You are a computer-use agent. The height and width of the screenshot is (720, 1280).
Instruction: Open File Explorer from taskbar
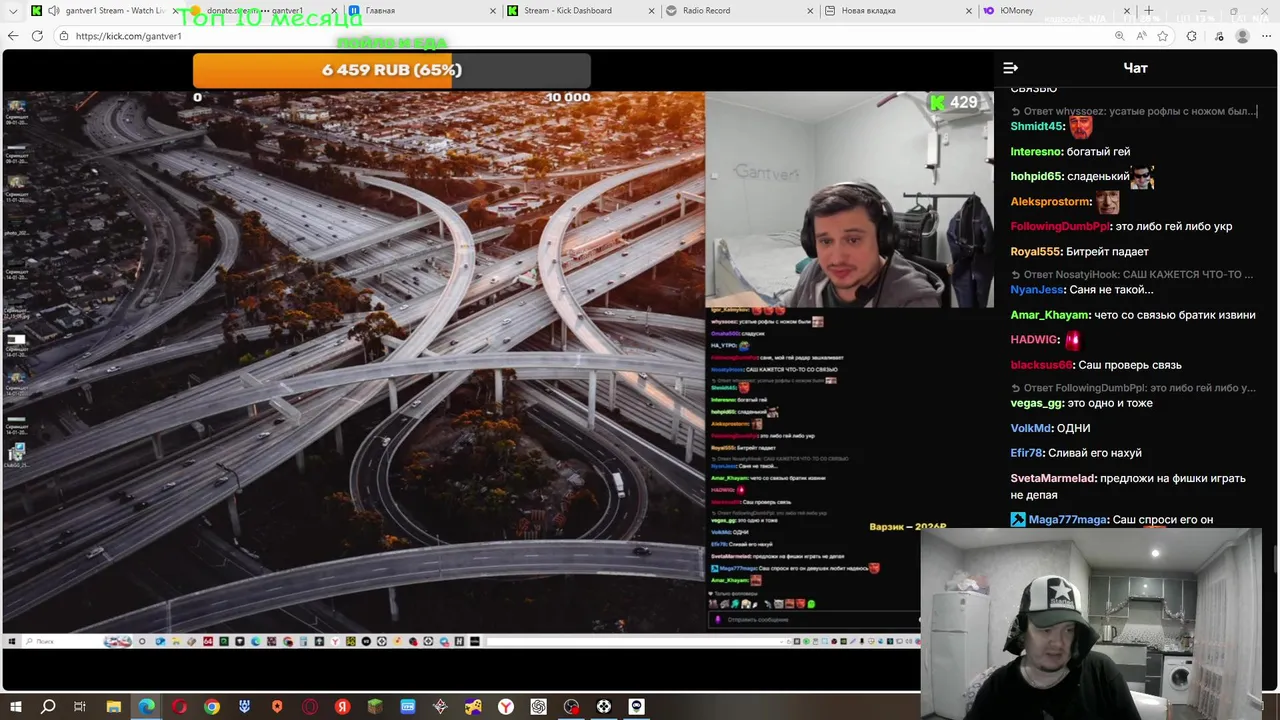pos(114,707)
